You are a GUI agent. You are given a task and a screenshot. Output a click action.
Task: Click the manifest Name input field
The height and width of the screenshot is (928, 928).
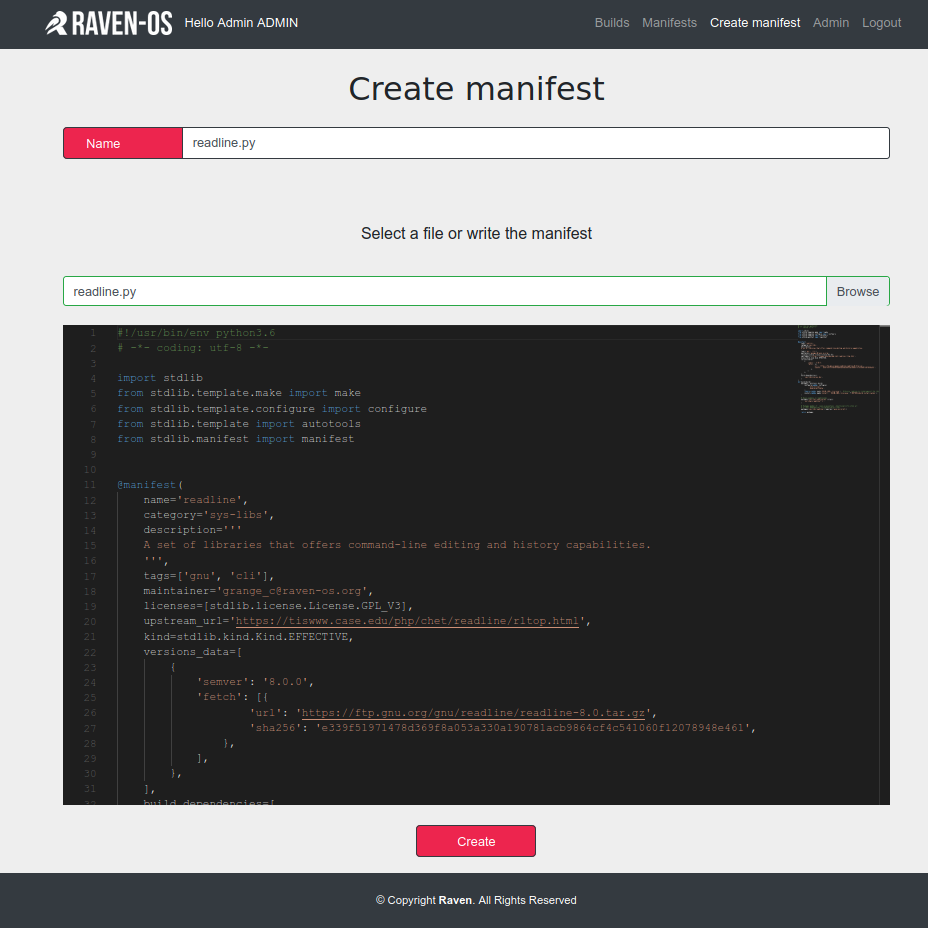pyautogui.click(x=535, y=143)
